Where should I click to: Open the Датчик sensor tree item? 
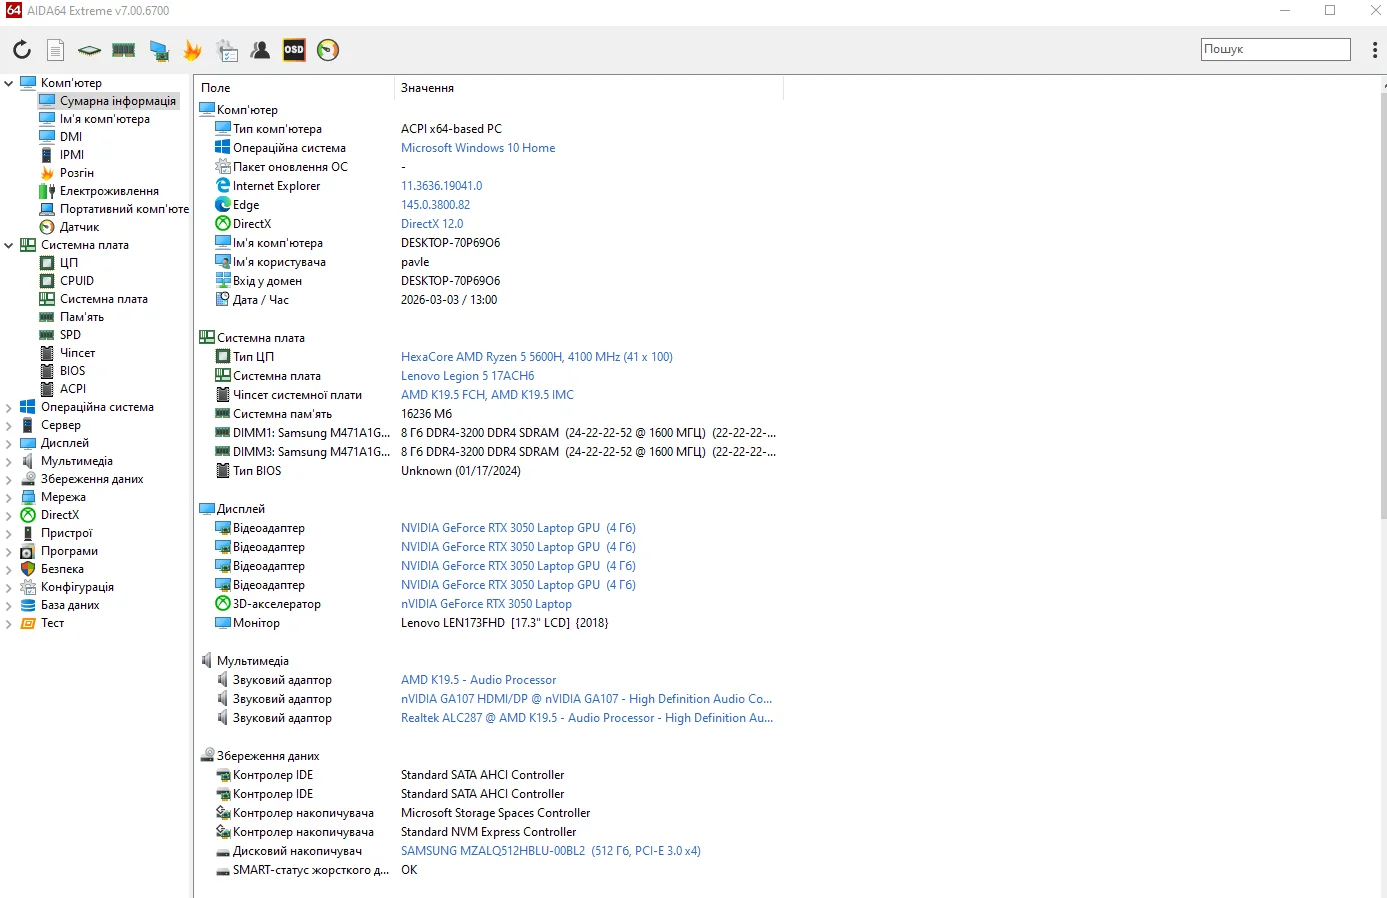79,227
